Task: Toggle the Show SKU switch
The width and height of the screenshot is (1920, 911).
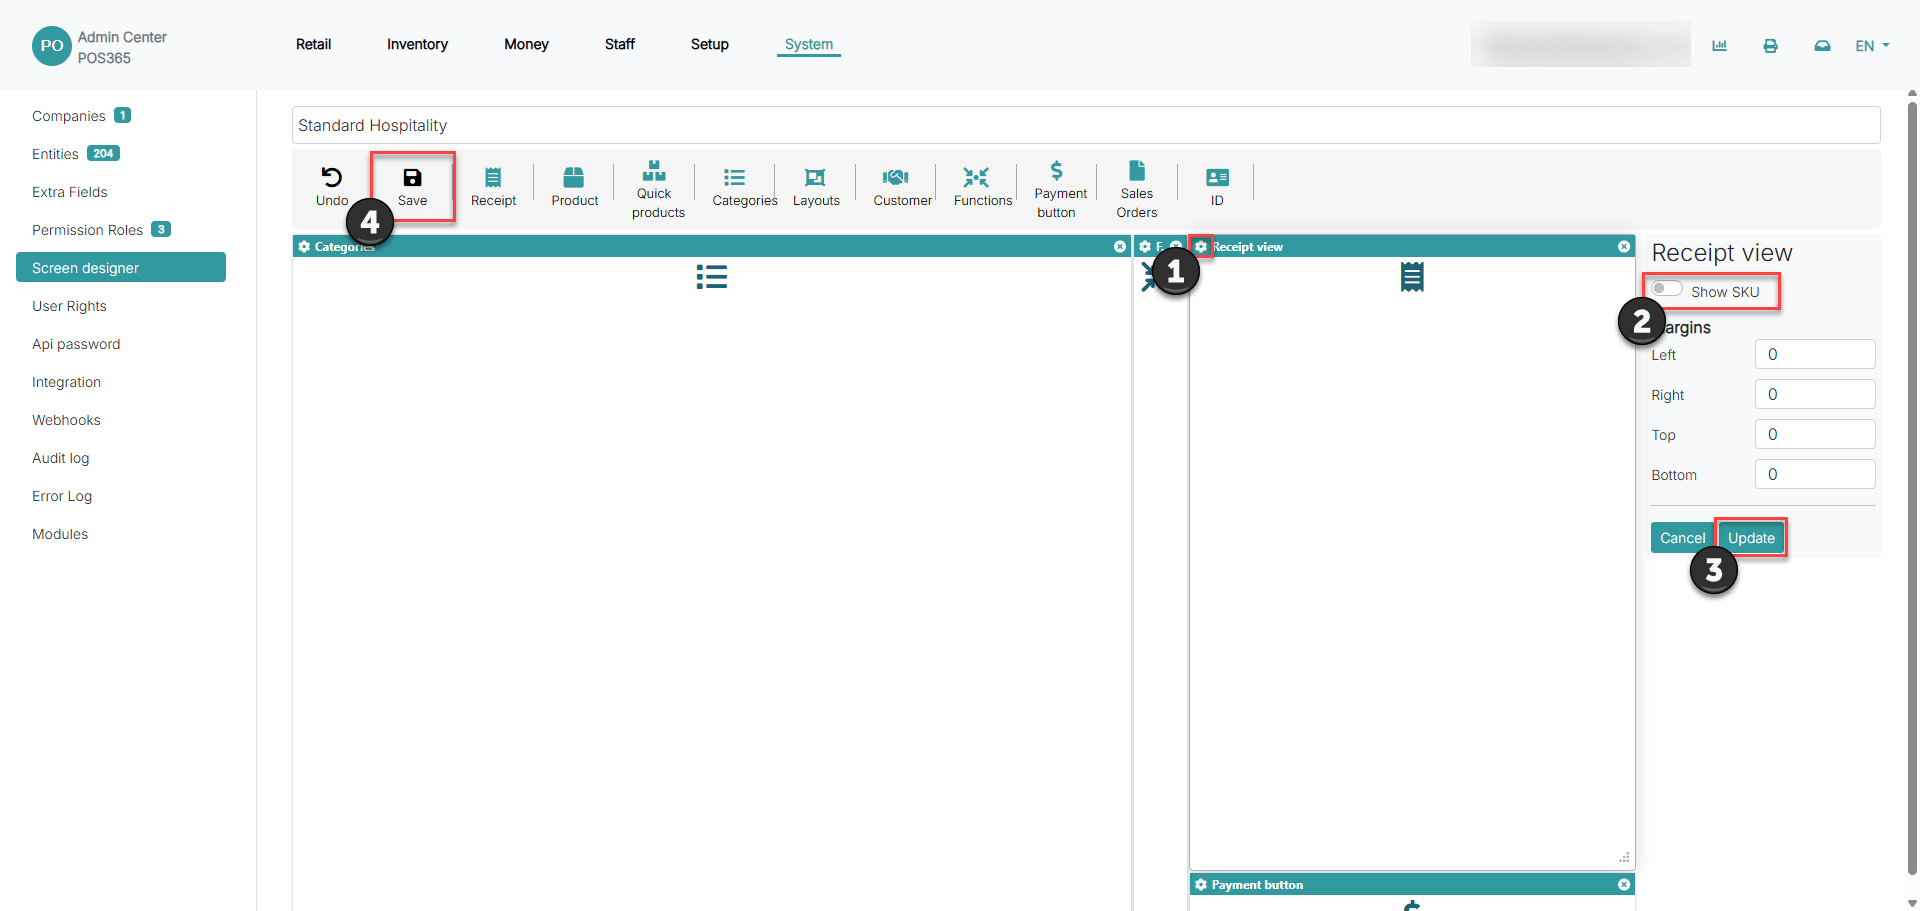Action: pyautogui.click(x=1667, y=289)
